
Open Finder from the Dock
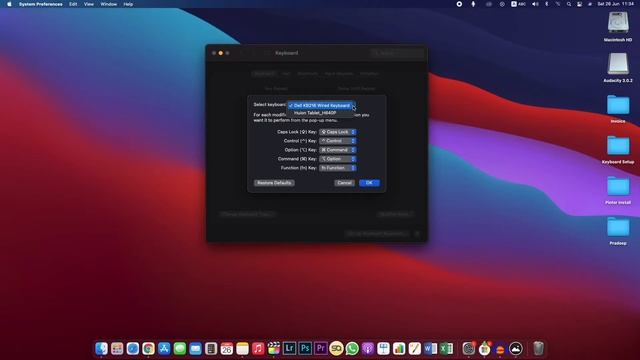(x=101, y=349)
